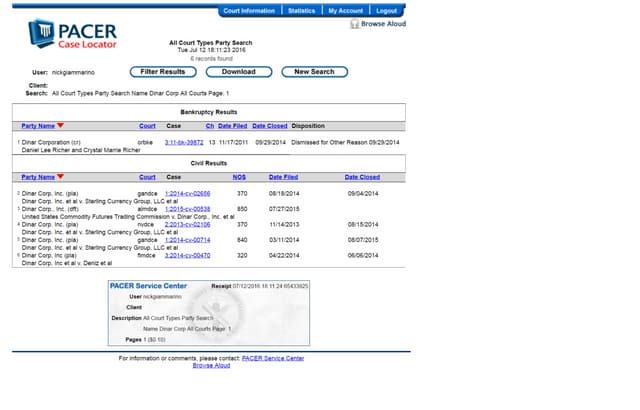Click Logout in the top navigation
Viewport: 640px width, 410px height.
tap(387, 10)
